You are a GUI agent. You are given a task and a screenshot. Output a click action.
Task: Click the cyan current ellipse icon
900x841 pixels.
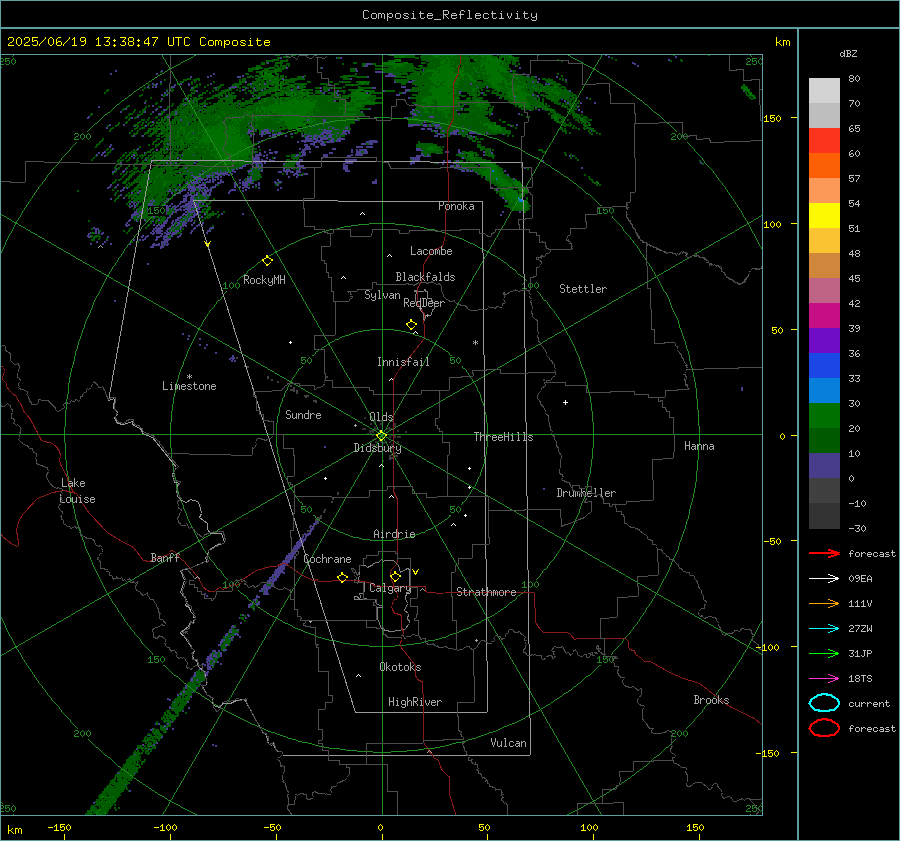tap(824, 703)
